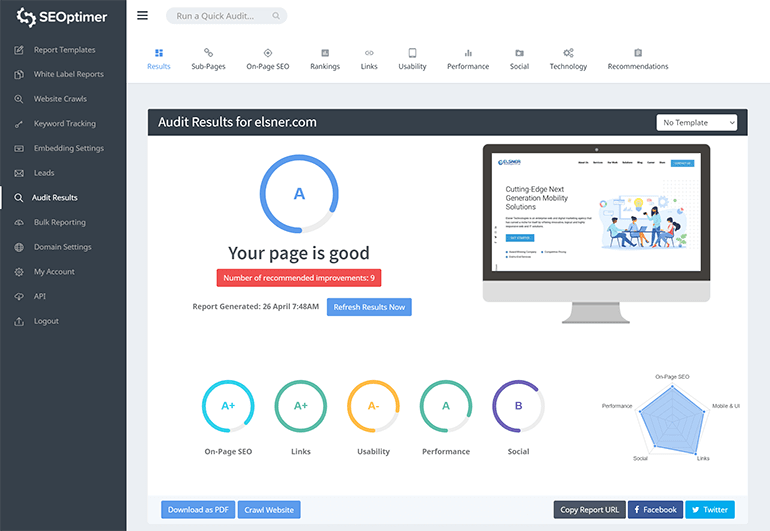Click the Social tab icon
This screenshot has height=531, width=770.
(x=519, y=53)
